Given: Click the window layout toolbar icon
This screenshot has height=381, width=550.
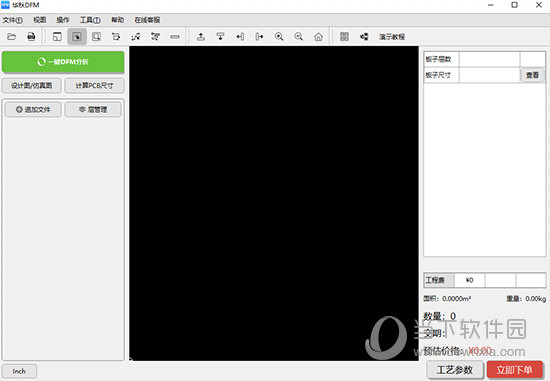Looking at the screenshot, I should click(57, 36).
